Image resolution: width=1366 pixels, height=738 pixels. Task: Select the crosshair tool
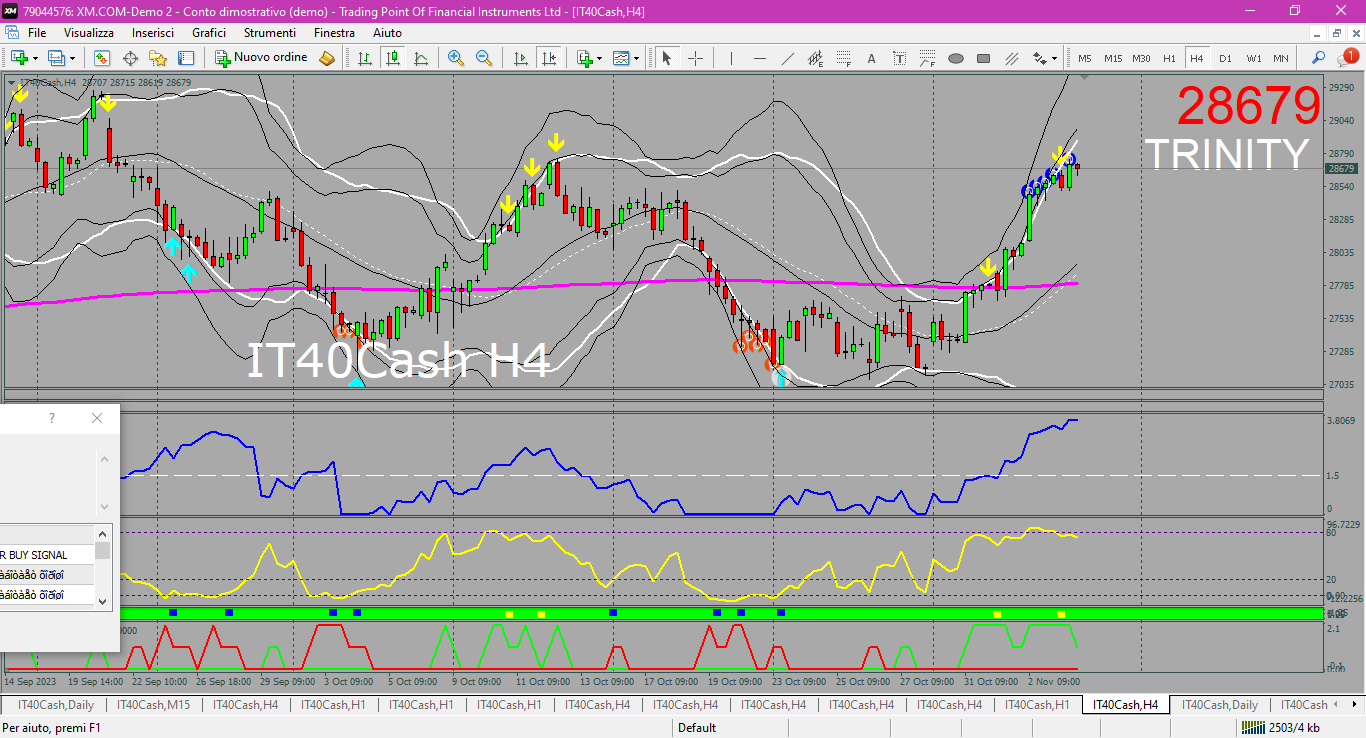(x=695, y=58)
